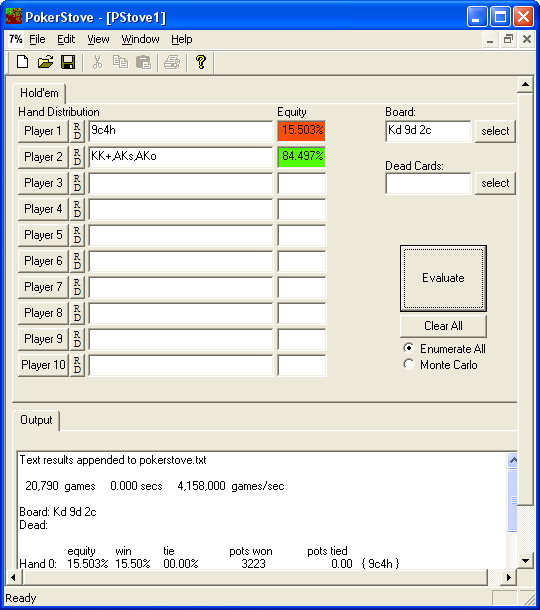Click the Board field showing Kd 9d 2c

pyautogui.click(x=428, y=131)
